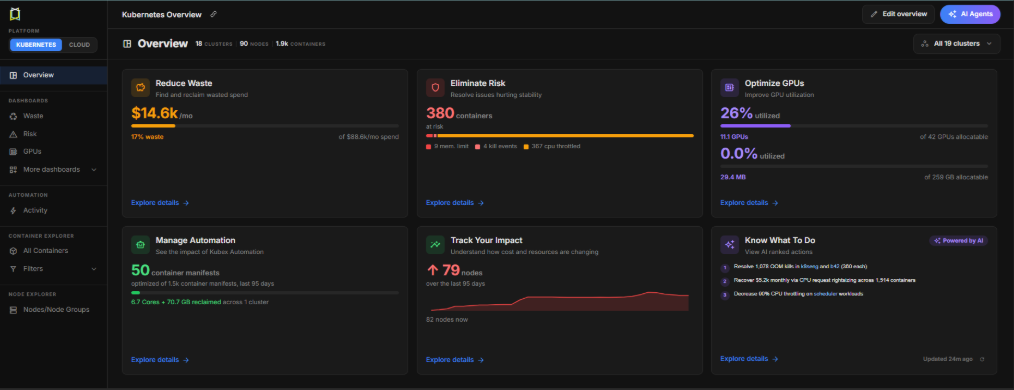Click the More dashboards grid icon
1014x390 pixels.
point(14,169)
